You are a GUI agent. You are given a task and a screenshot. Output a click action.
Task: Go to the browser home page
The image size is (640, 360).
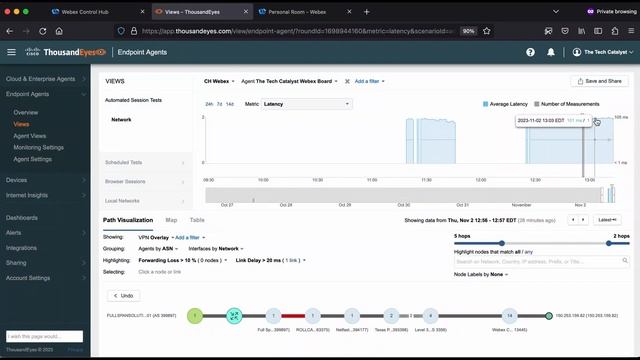point(59,31)
